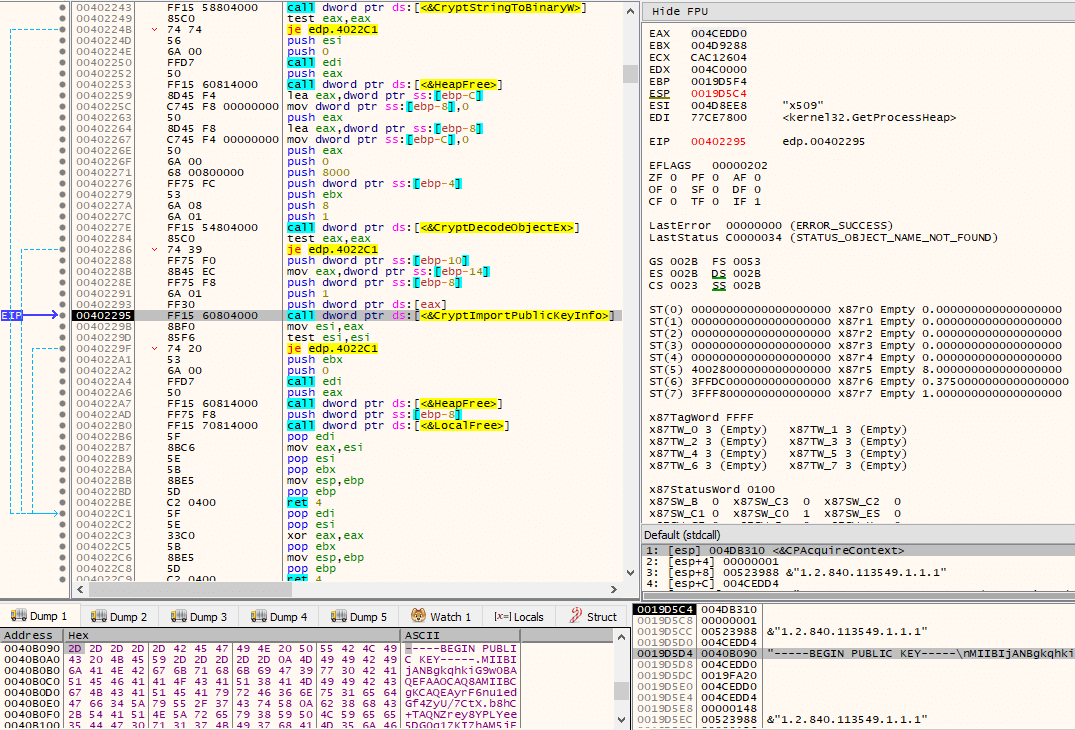Click the memory icon on Dump 5 tab

tap(339, 616)
